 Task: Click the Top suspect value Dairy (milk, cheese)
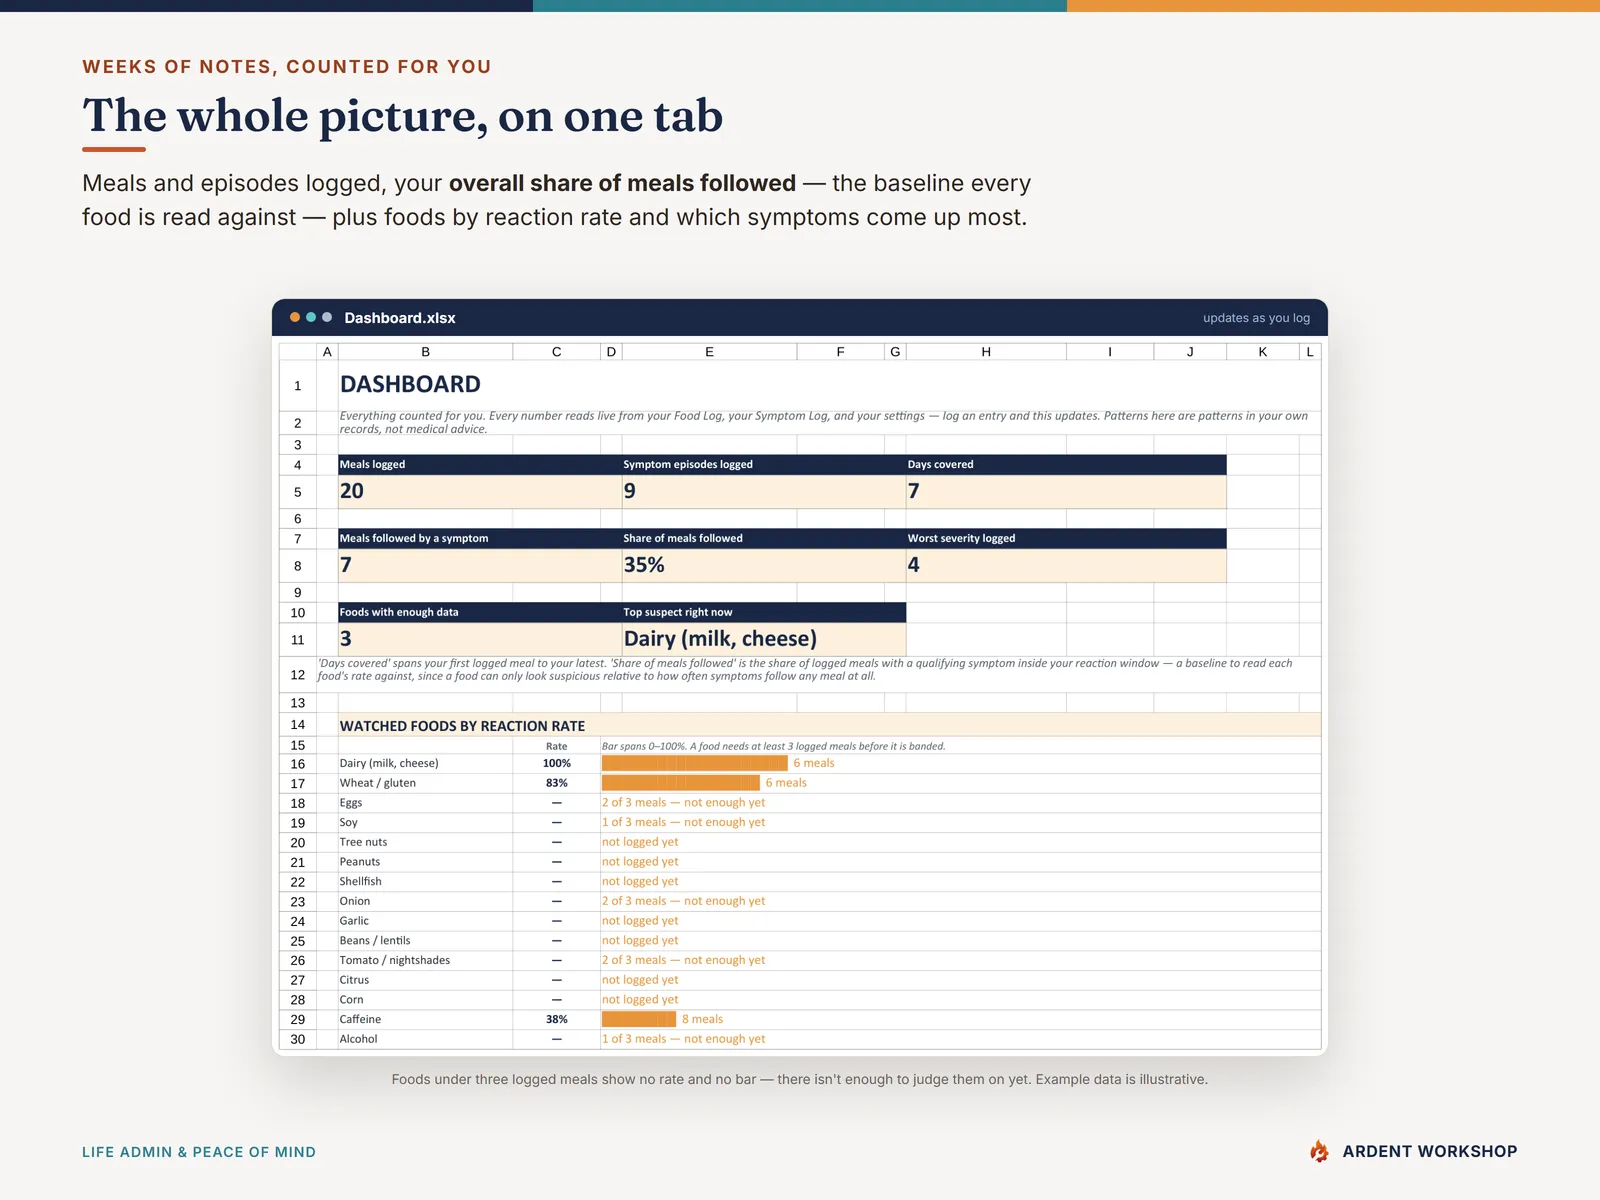[763, 639]
